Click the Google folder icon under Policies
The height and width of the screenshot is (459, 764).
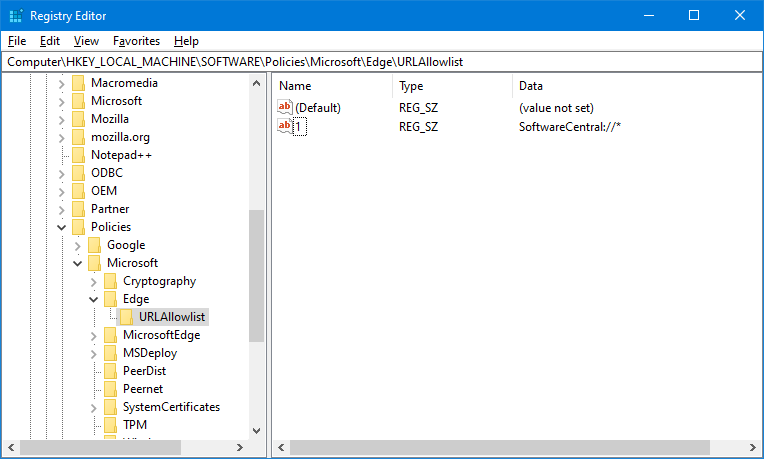click(x=95, y=245)
